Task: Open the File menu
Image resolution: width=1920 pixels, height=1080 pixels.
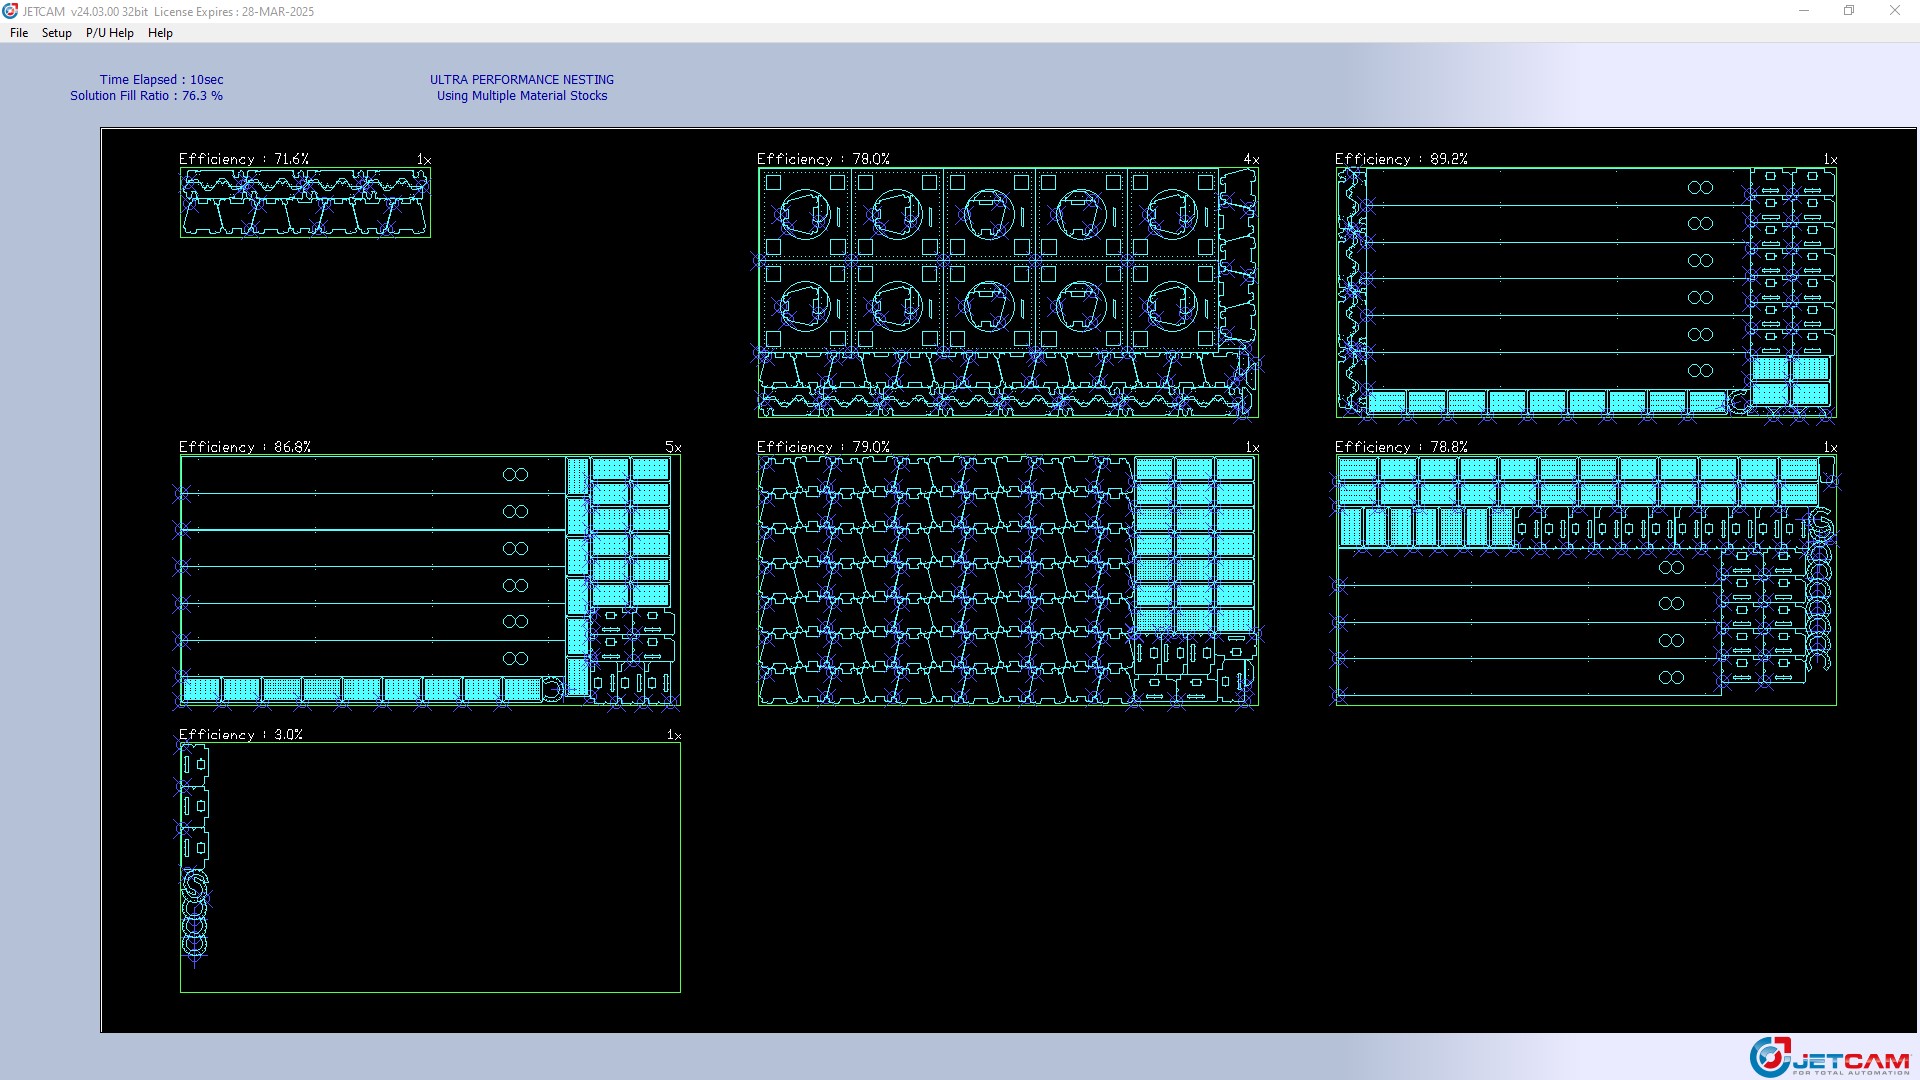Action: 19,33
